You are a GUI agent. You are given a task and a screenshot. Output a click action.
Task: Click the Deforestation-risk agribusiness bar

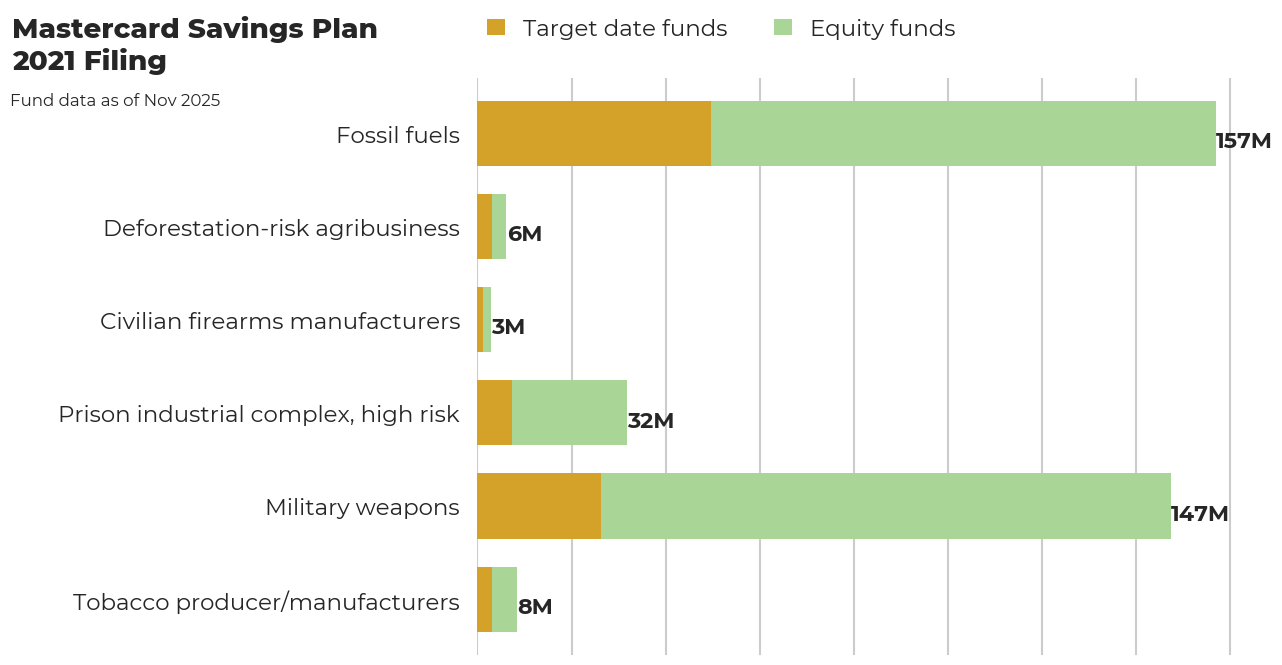pos(491,227)
